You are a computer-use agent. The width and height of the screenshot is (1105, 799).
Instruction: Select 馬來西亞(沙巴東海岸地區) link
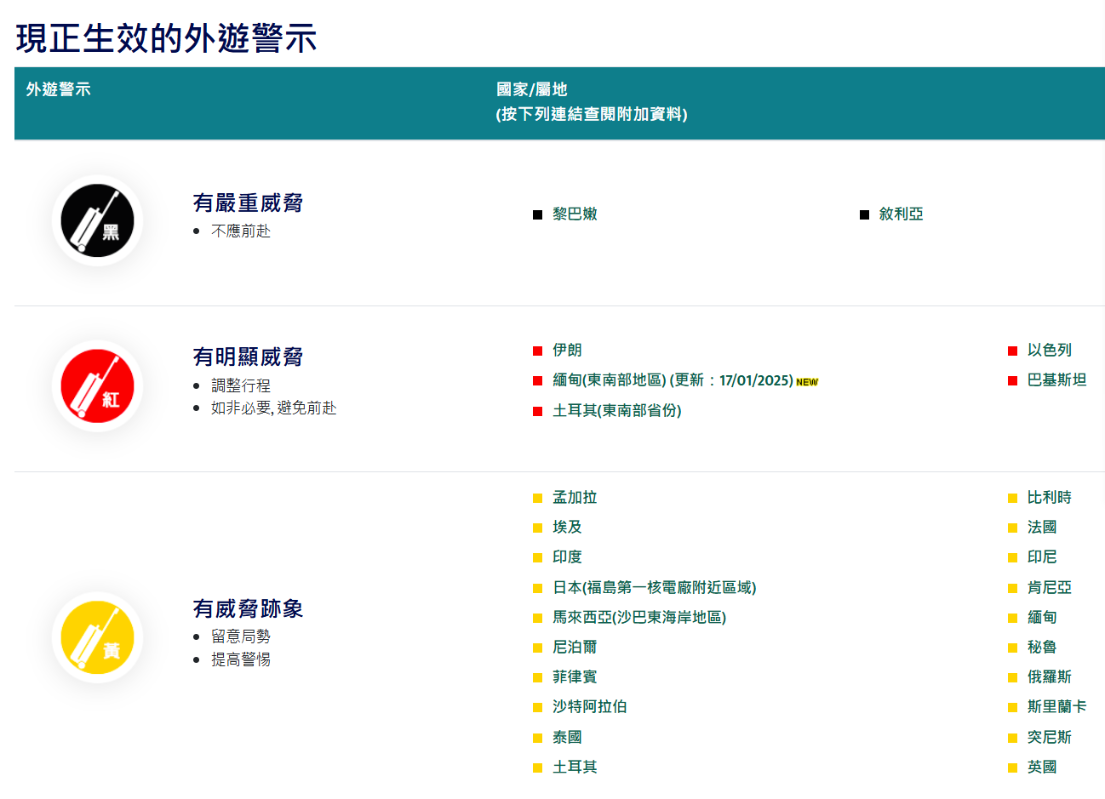(639, 617)
